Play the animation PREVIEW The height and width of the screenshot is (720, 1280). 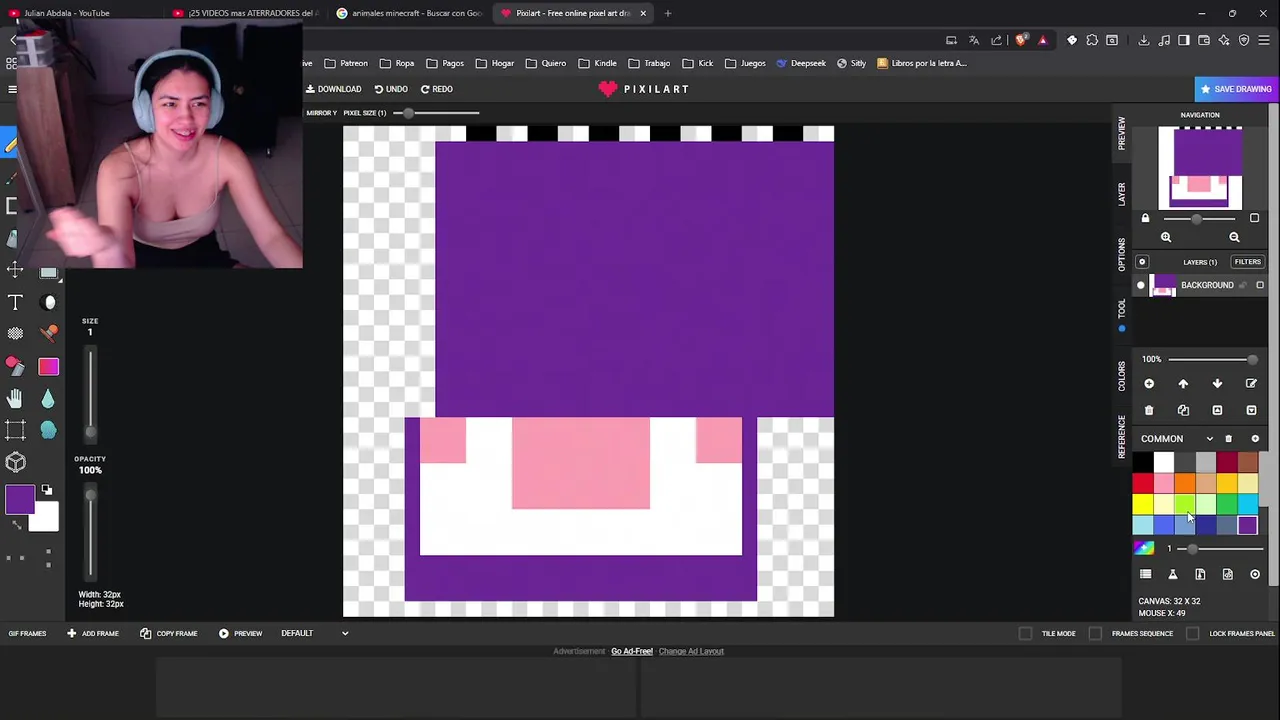(x=240, y=633)
